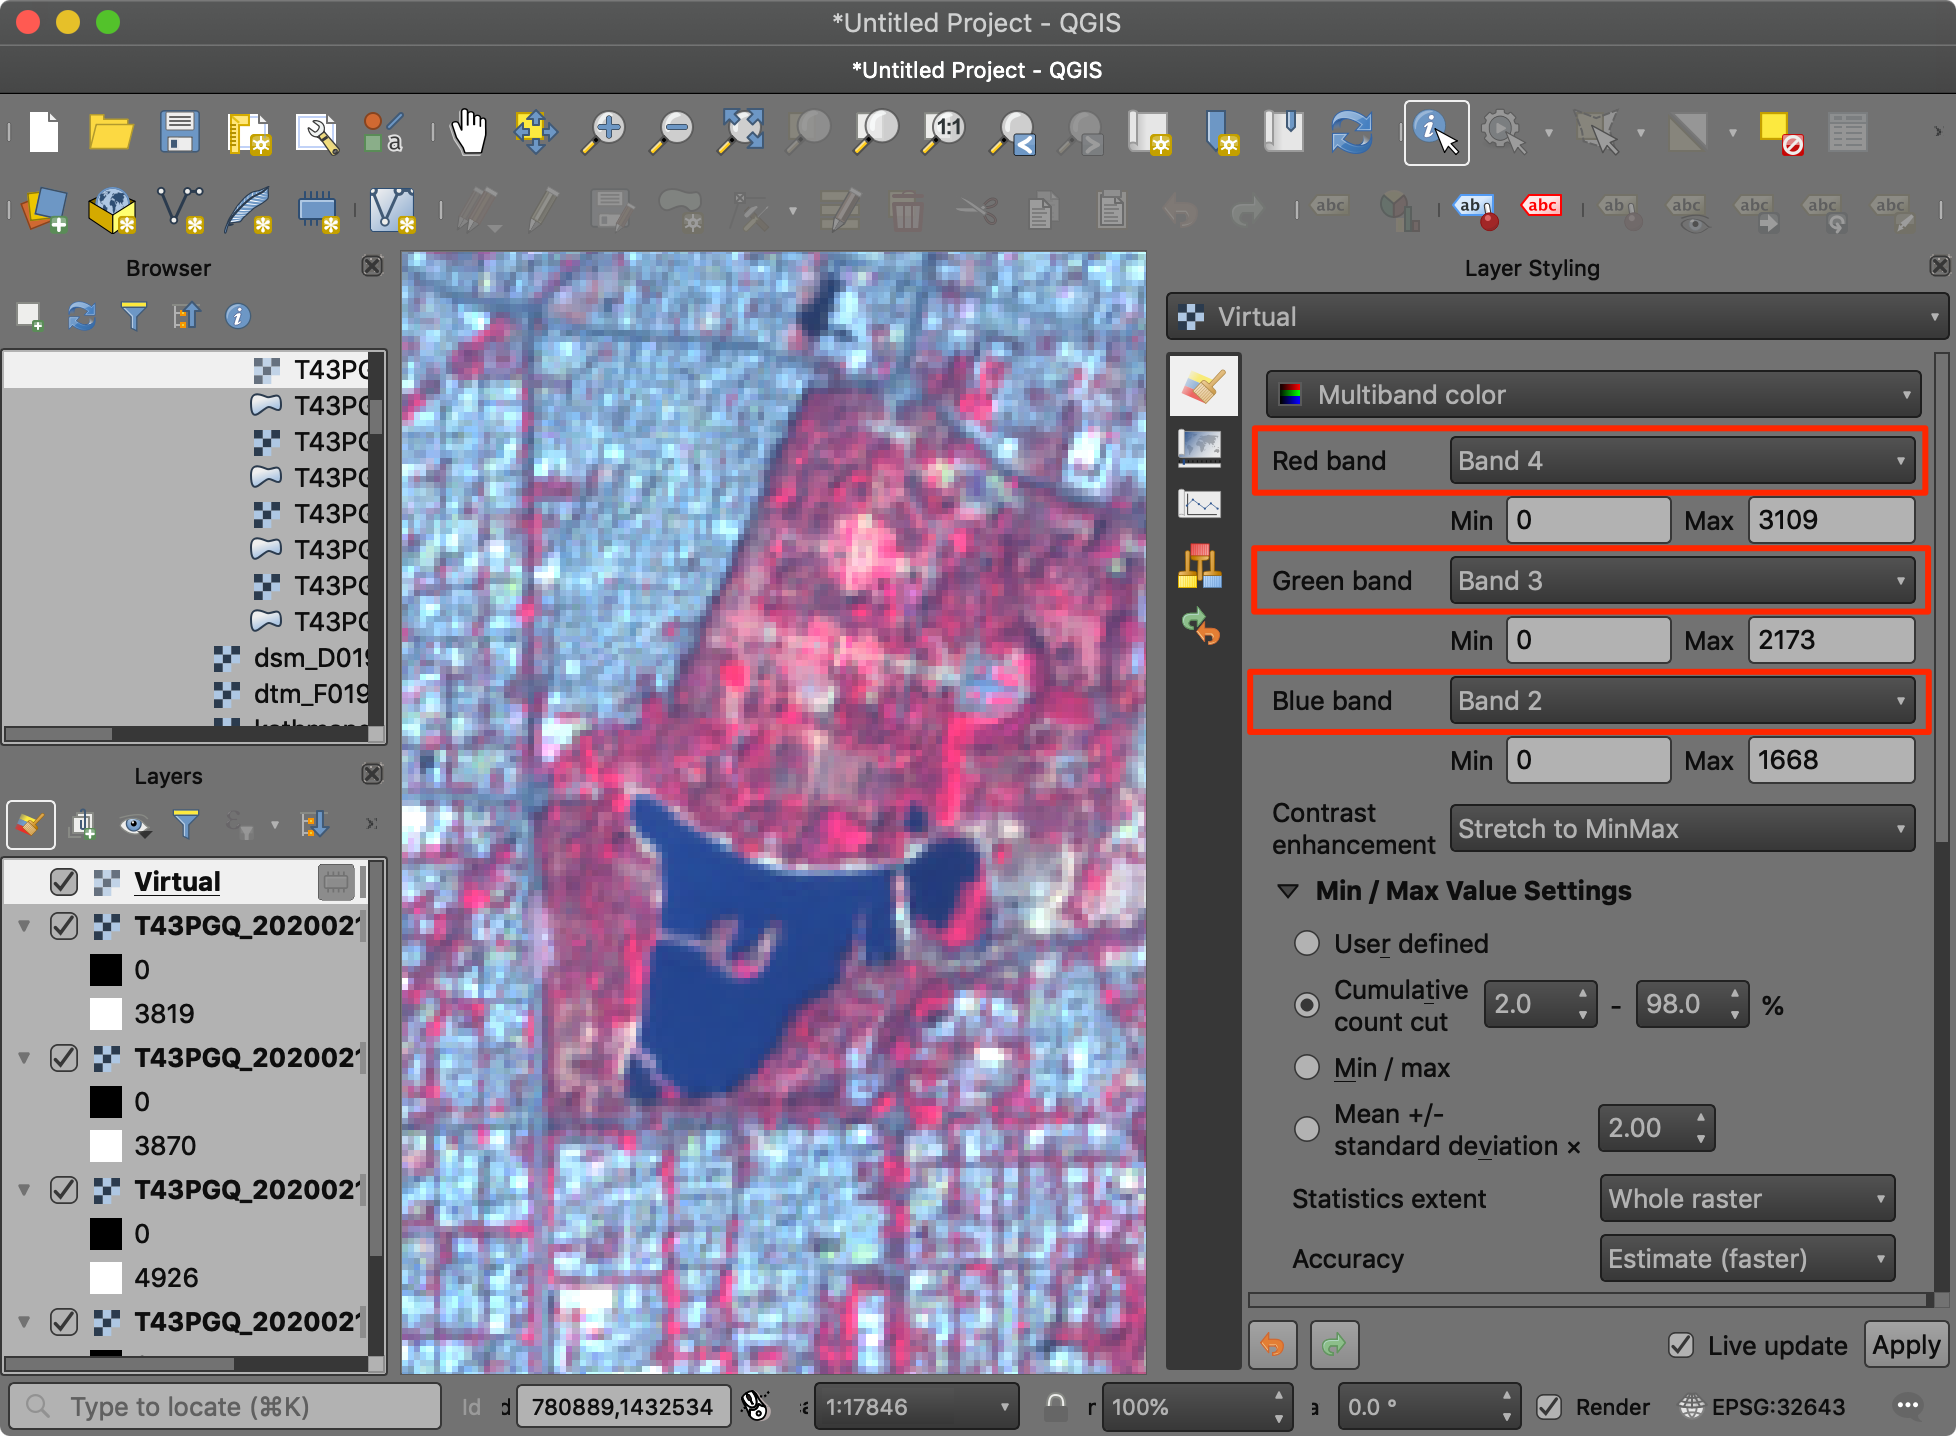Click the Zoom Full extent icon

coord(741,132)
